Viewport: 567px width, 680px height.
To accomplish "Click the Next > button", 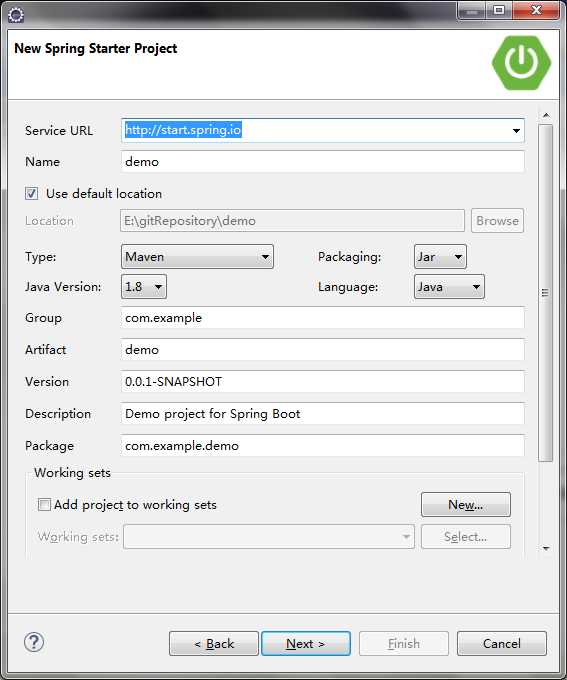I will [x=306, y=644].
